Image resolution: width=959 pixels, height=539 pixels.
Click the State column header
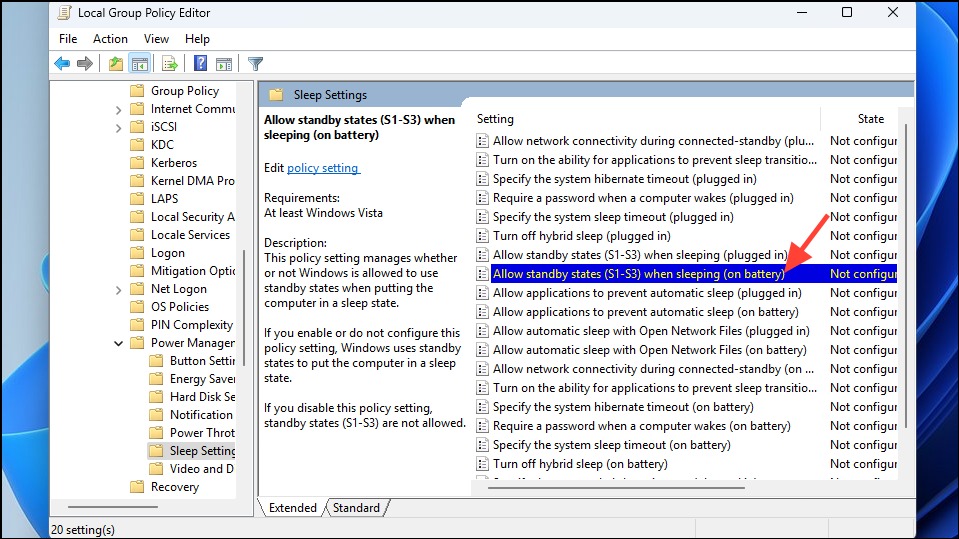(870, 119)
